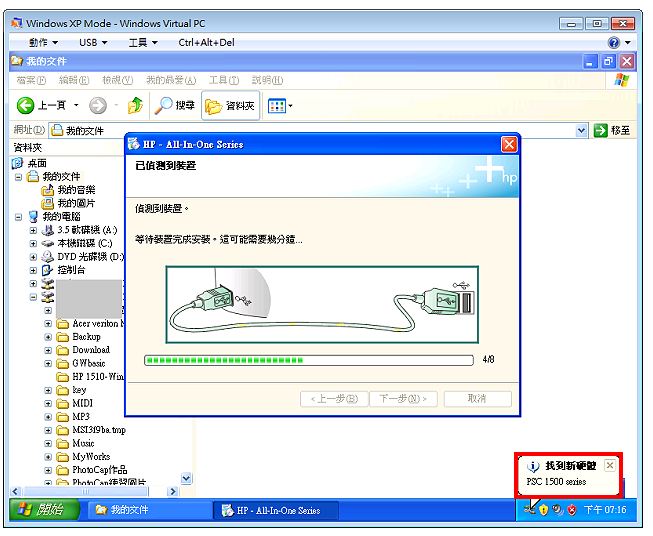Expand the 控制台 node

click(33, 270)
